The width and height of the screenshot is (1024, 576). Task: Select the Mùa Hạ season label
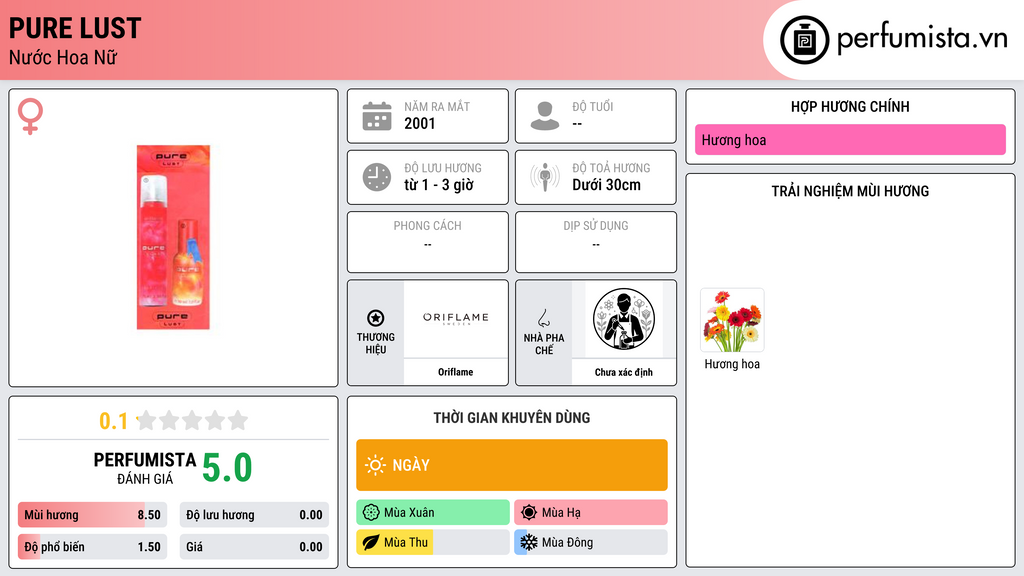click(561, 513)
